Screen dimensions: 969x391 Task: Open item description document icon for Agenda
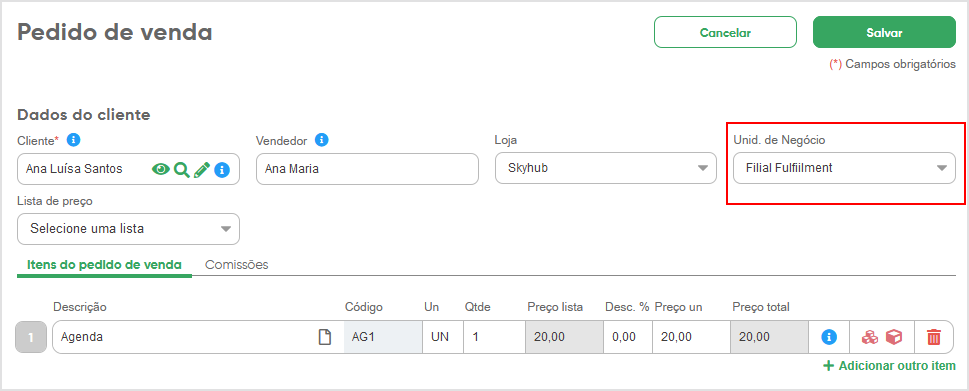pos(324,337)
